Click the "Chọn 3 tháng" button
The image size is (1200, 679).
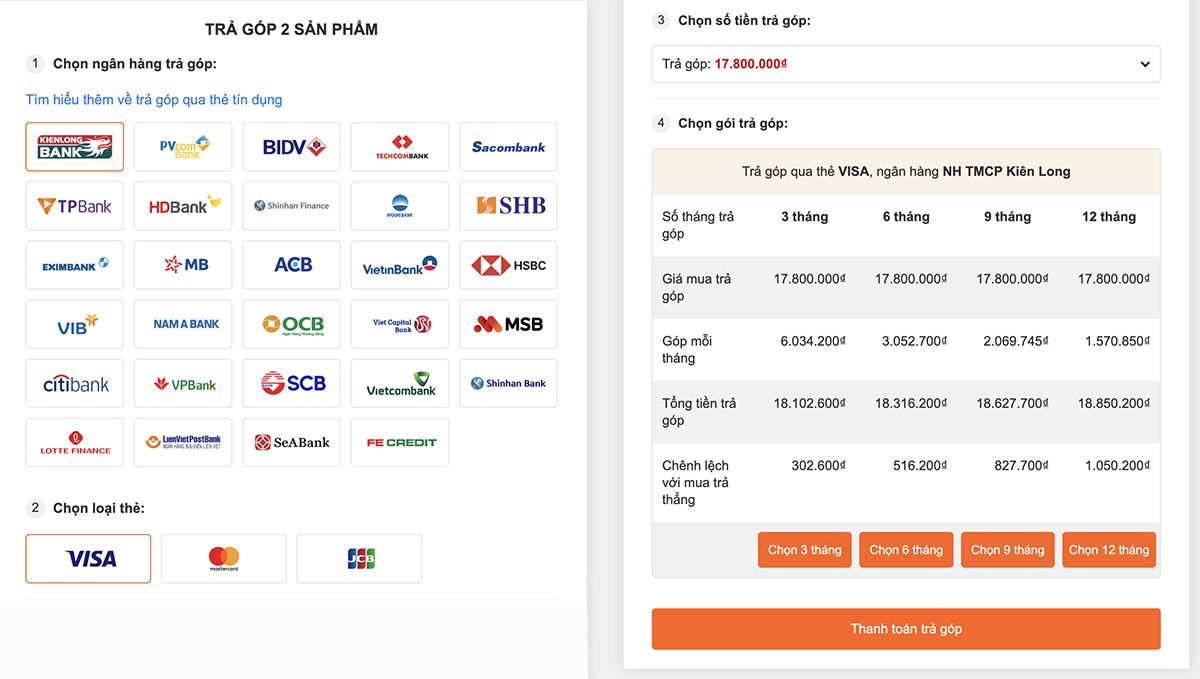[x=805, y=550]
